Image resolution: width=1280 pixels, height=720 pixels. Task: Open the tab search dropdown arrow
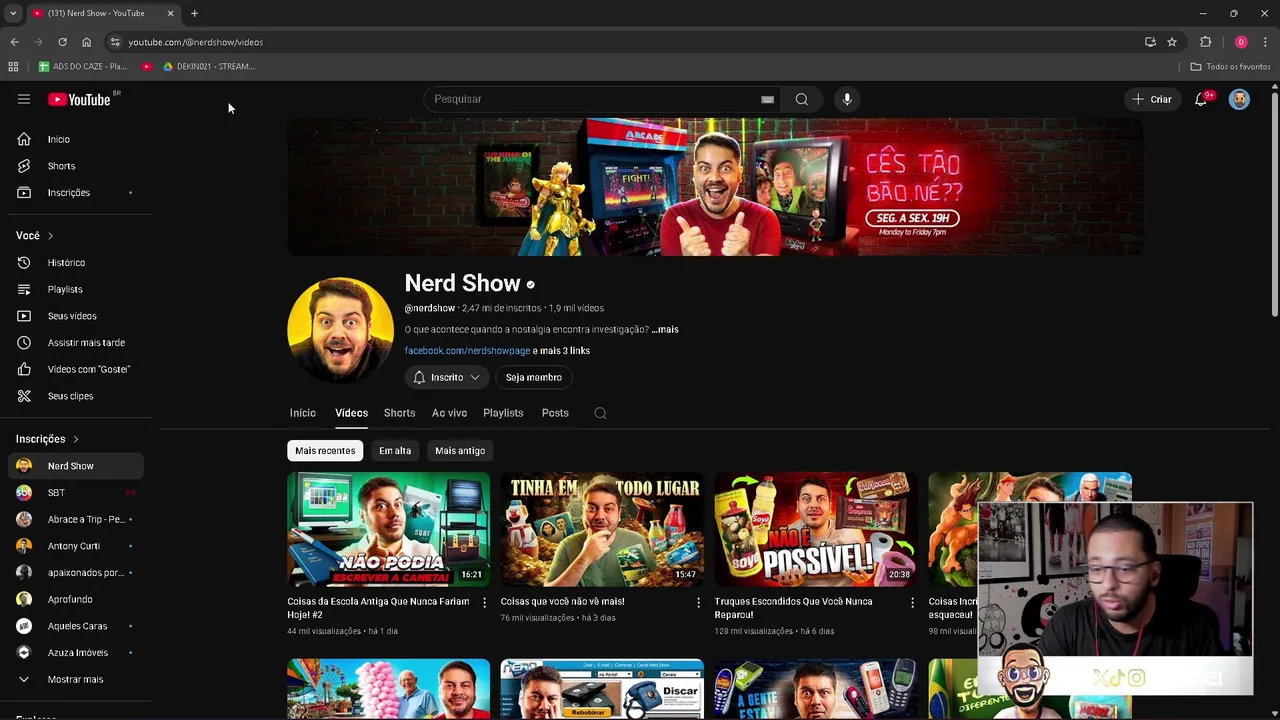13,13
